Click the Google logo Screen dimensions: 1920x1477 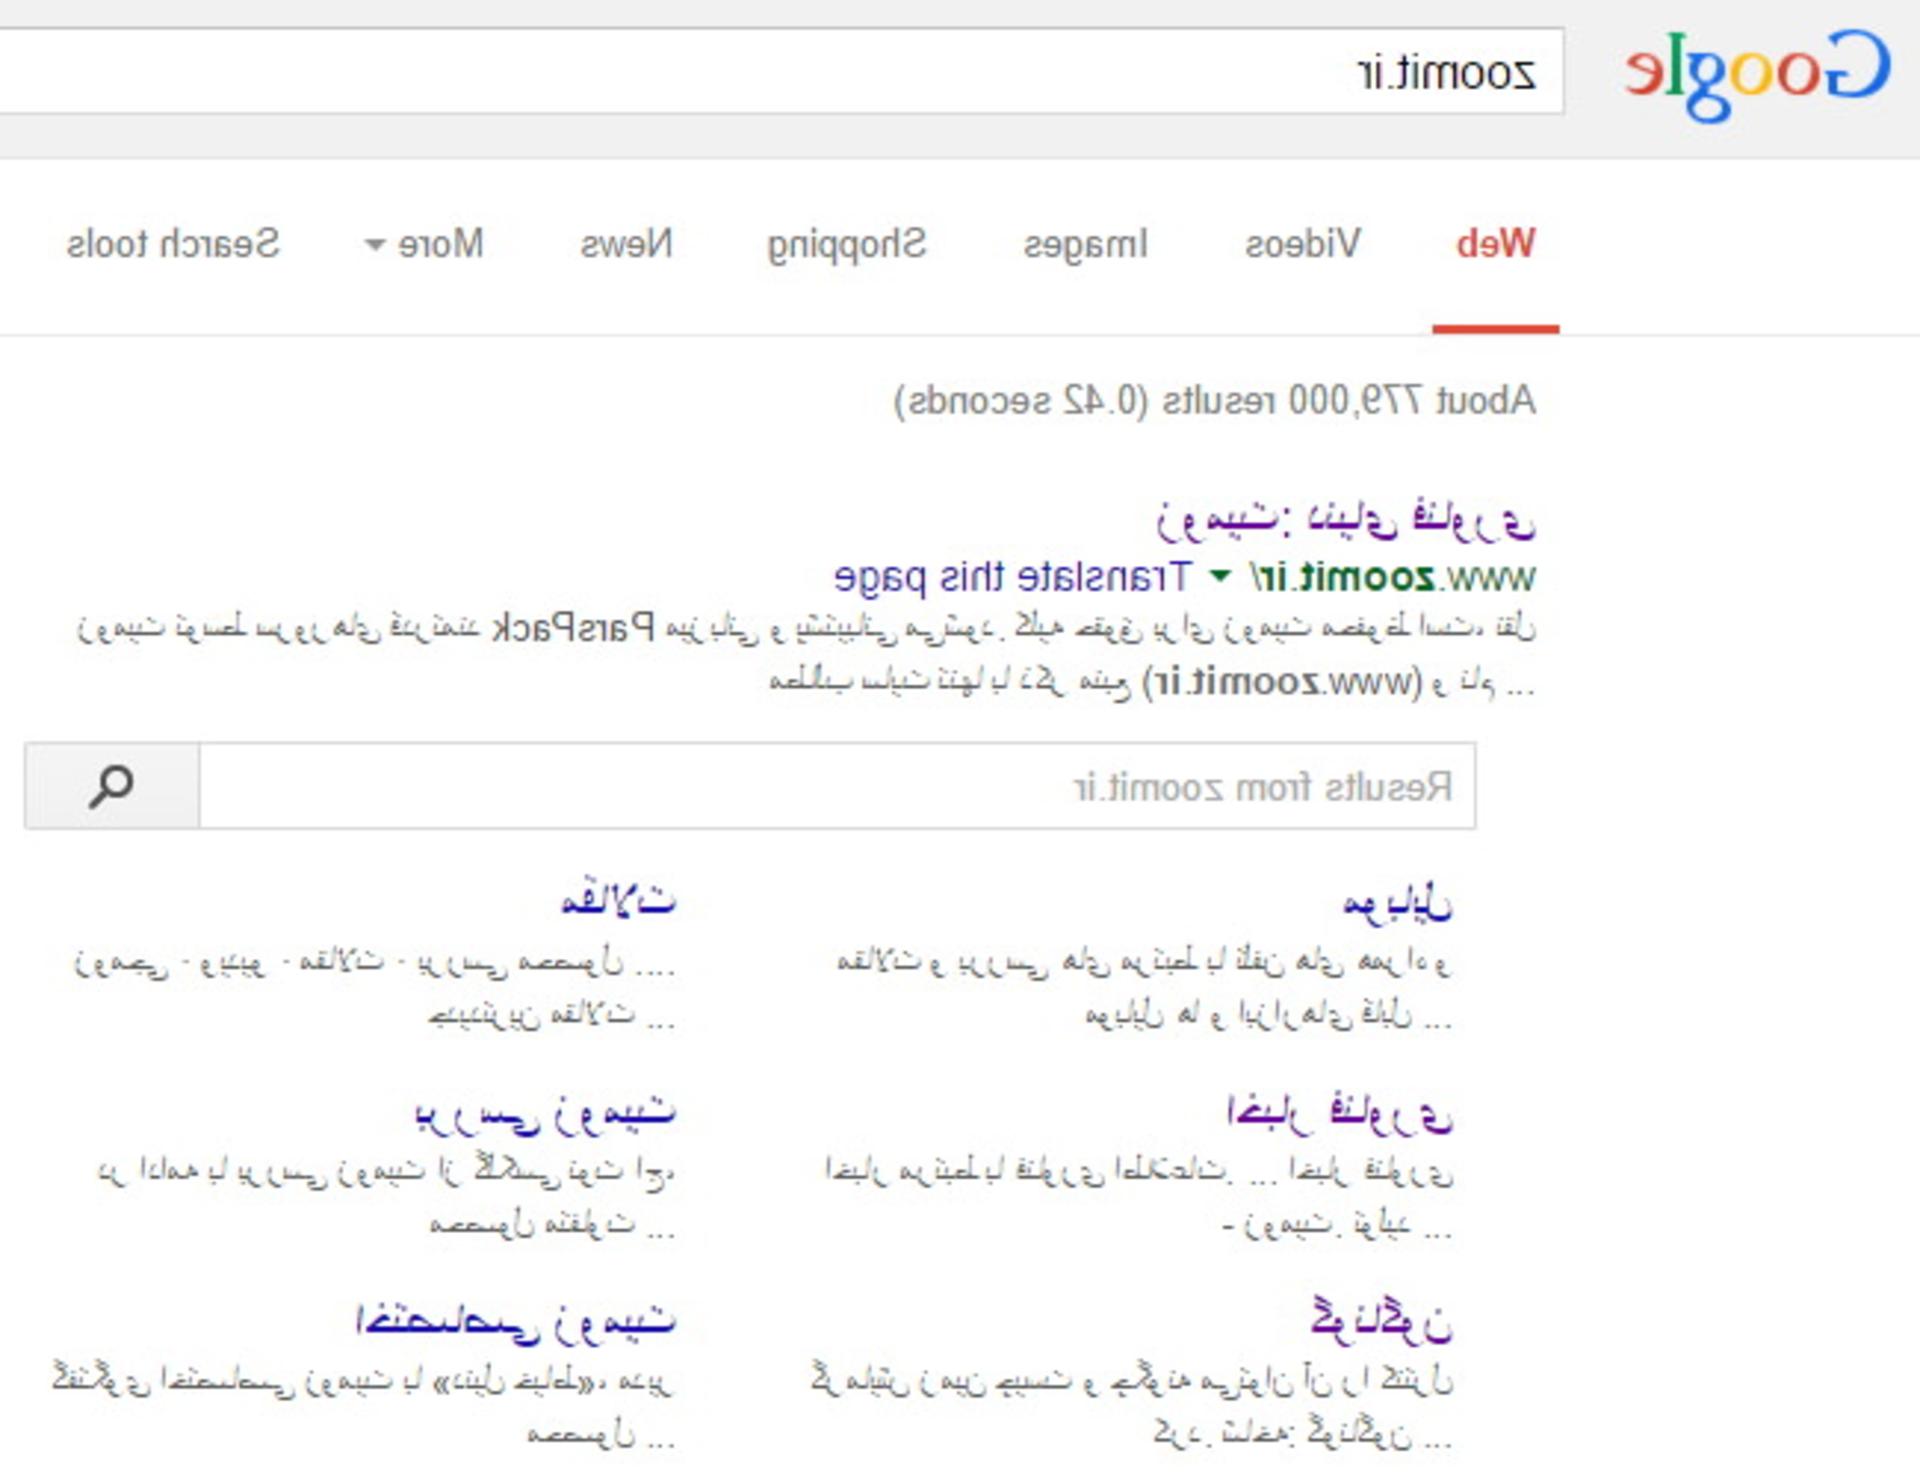click(1757, 75)
